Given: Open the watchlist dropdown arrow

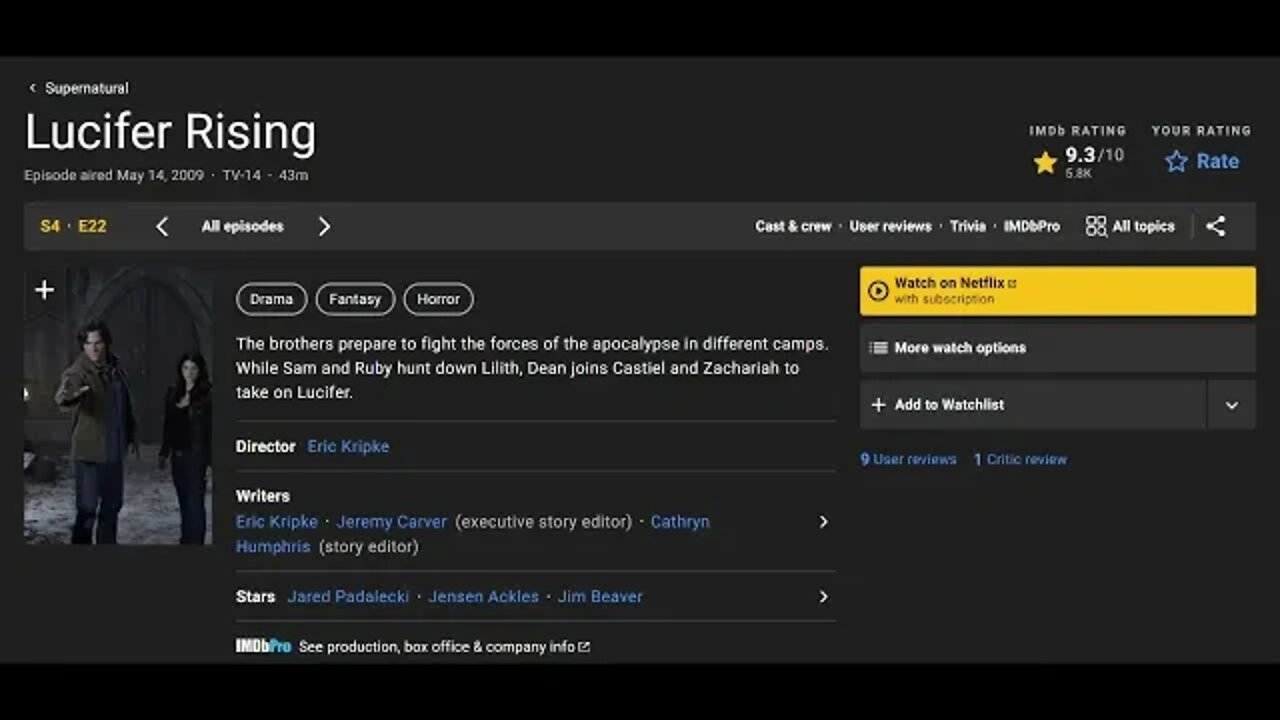Looking at the screenshot, I should (x=1232, y=404).
